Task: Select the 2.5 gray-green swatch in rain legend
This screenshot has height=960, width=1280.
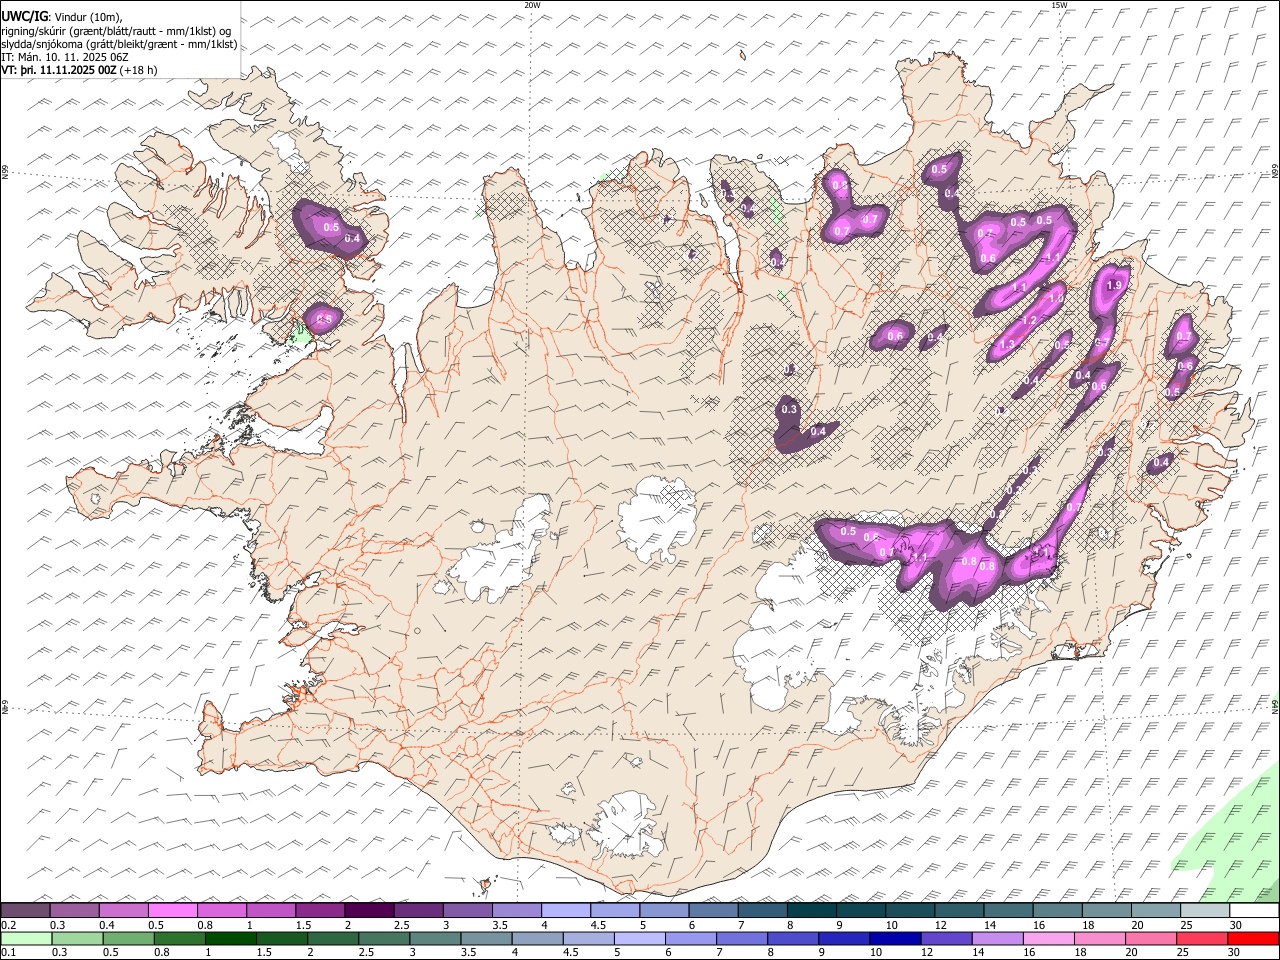Action: coord(384,938)
